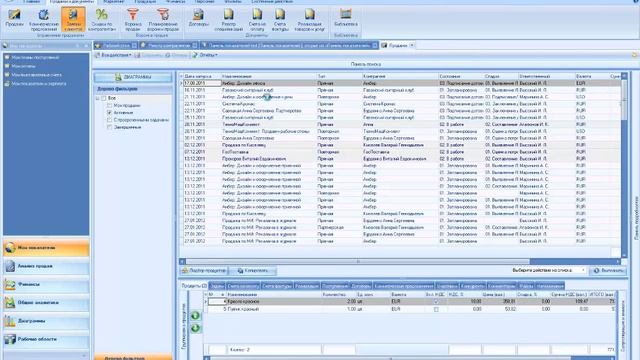Viewport: 640px width, 360px height.
Task: Open Рабочие области navigation section
Action: [x=46, y=339]
